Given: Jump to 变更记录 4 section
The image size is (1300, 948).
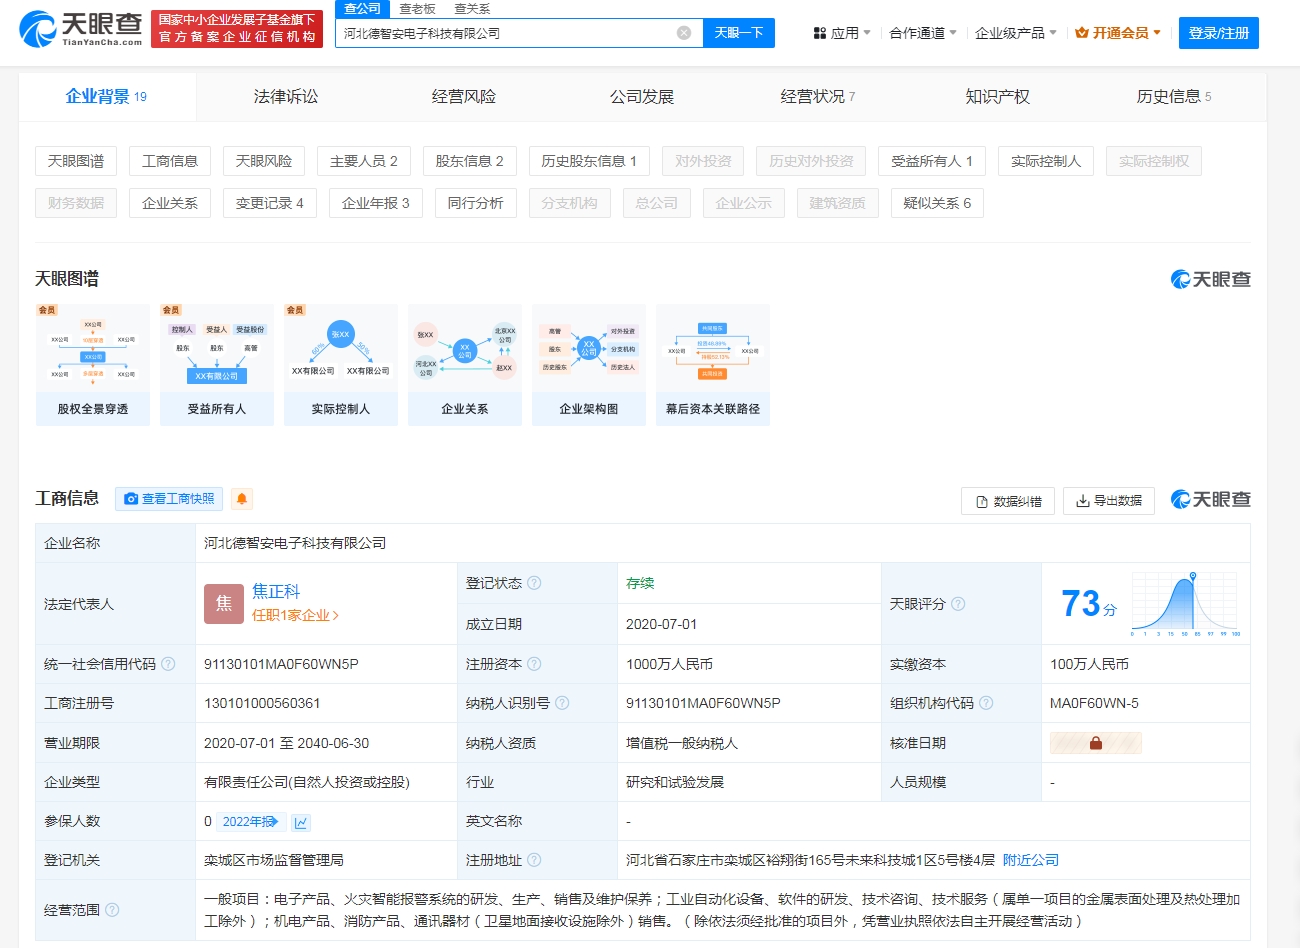Looking at the screenshot, I should (x=270, y=203).
